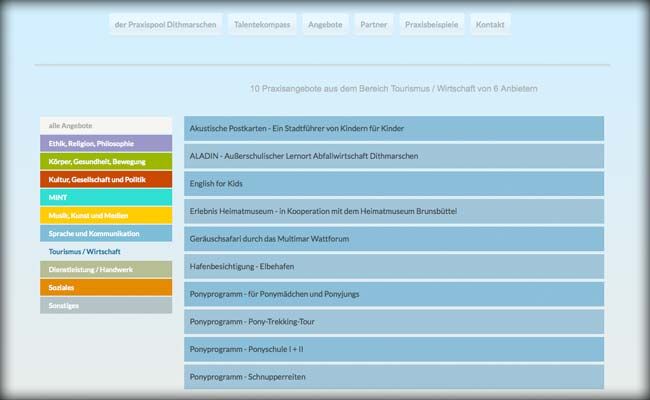Expand 'Hafenbesichtigung - Elbehafen' listing
The height and width of the screenshot is (400, 650).
click(x=394, y=267)
